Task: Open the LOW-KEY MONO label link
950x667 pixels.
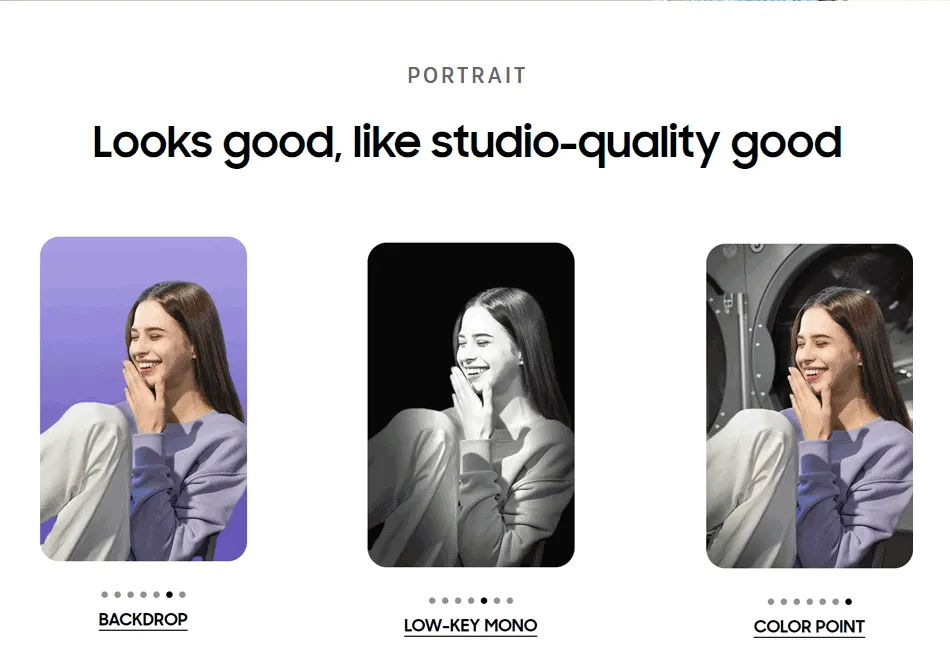Action: pyautogui.click(x=471, y=626)
